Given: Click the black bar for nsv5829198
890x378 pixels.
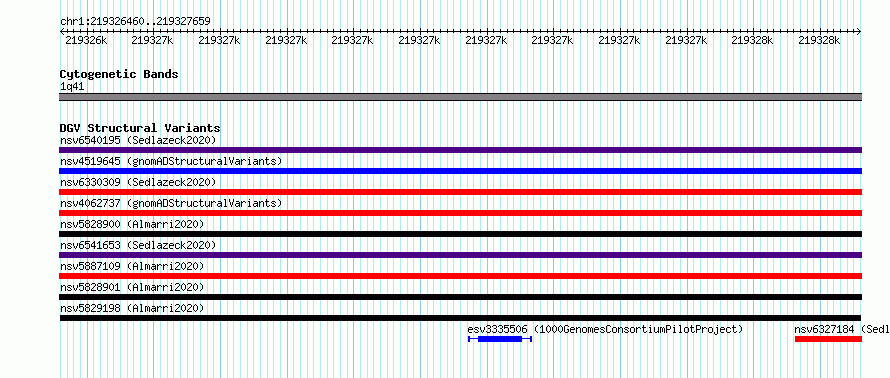Looking at the screenshot, I should [460, 318].
